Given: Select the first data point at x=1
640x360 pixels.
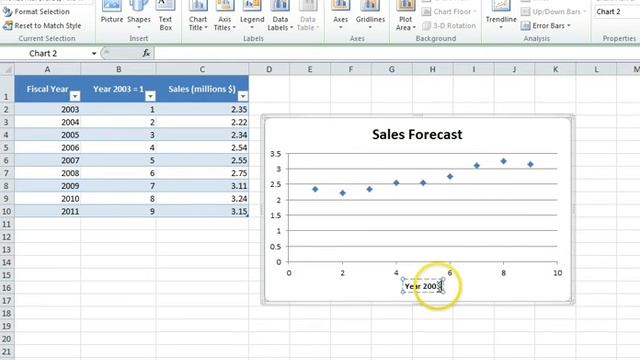Looking at the screenshot, I should click(x=315, y=189).
